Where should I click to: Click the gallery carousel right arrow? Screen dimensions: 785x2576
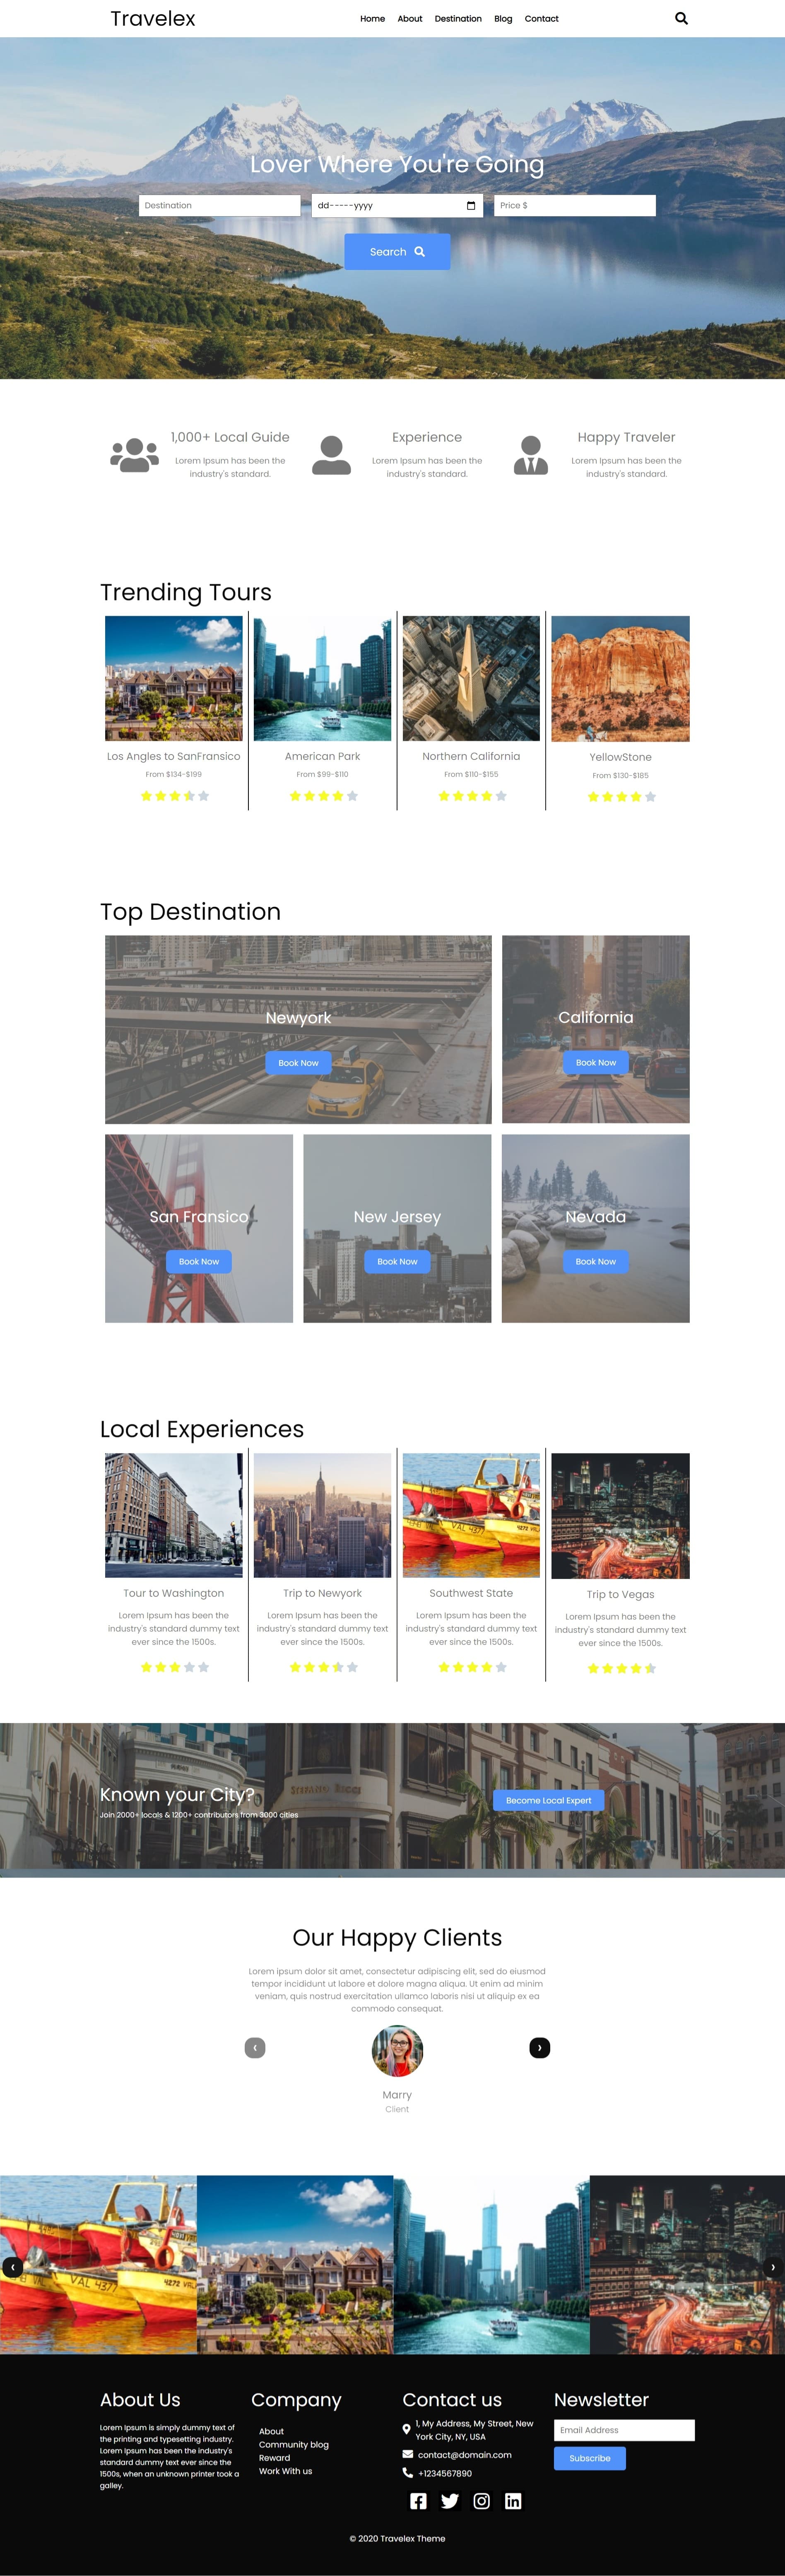773,2267
